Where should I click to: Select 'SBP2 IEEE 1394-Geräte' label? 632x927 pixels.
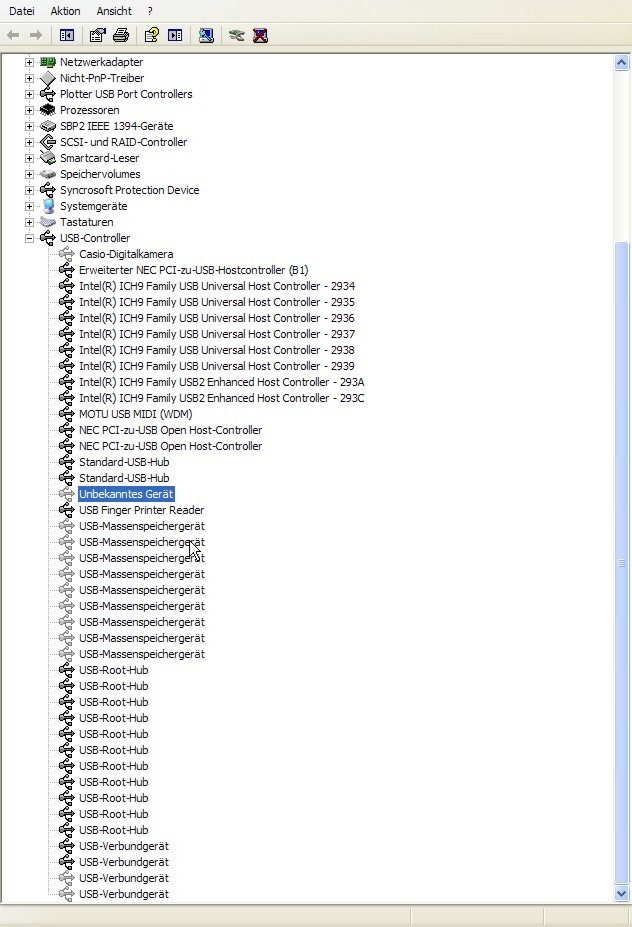[116, 126]
